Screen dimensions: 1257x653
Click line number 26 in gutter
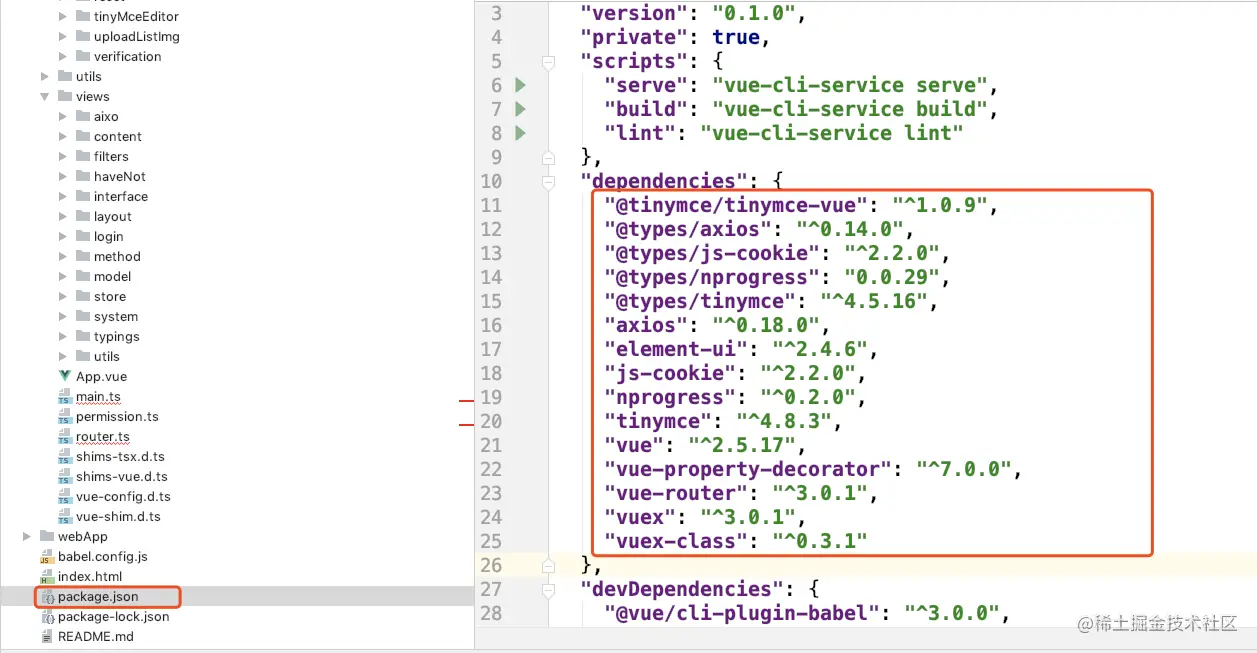click(x=490, y=565)
